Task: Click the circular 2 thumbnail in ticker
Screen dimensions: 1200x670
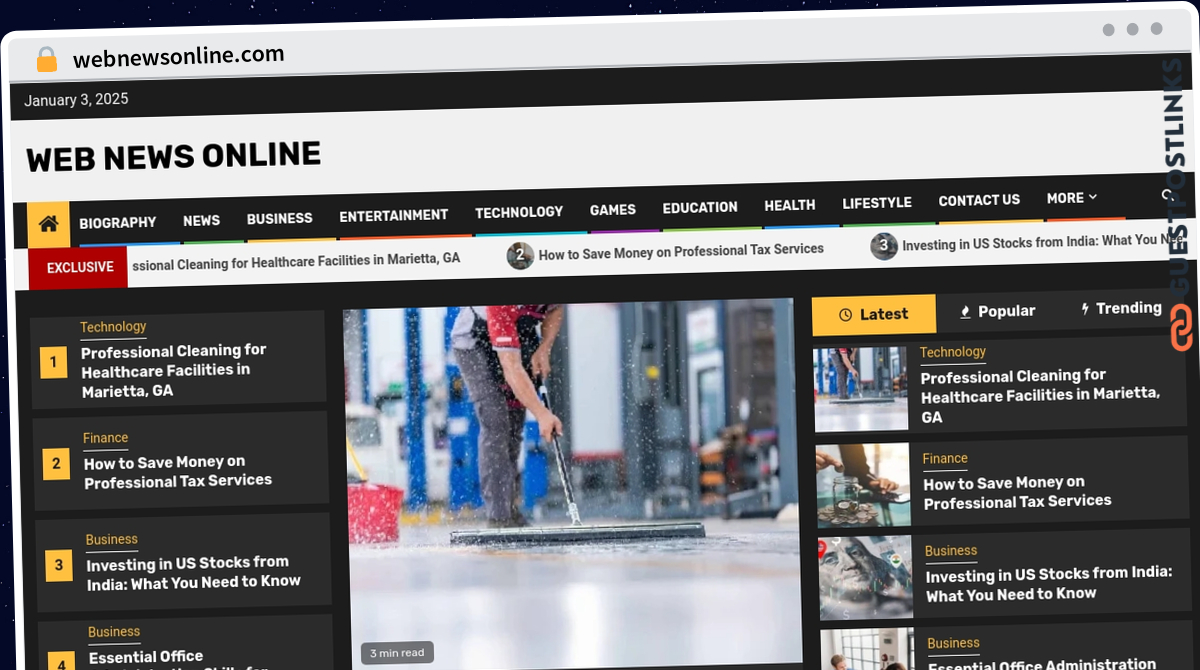Action: 520,256
